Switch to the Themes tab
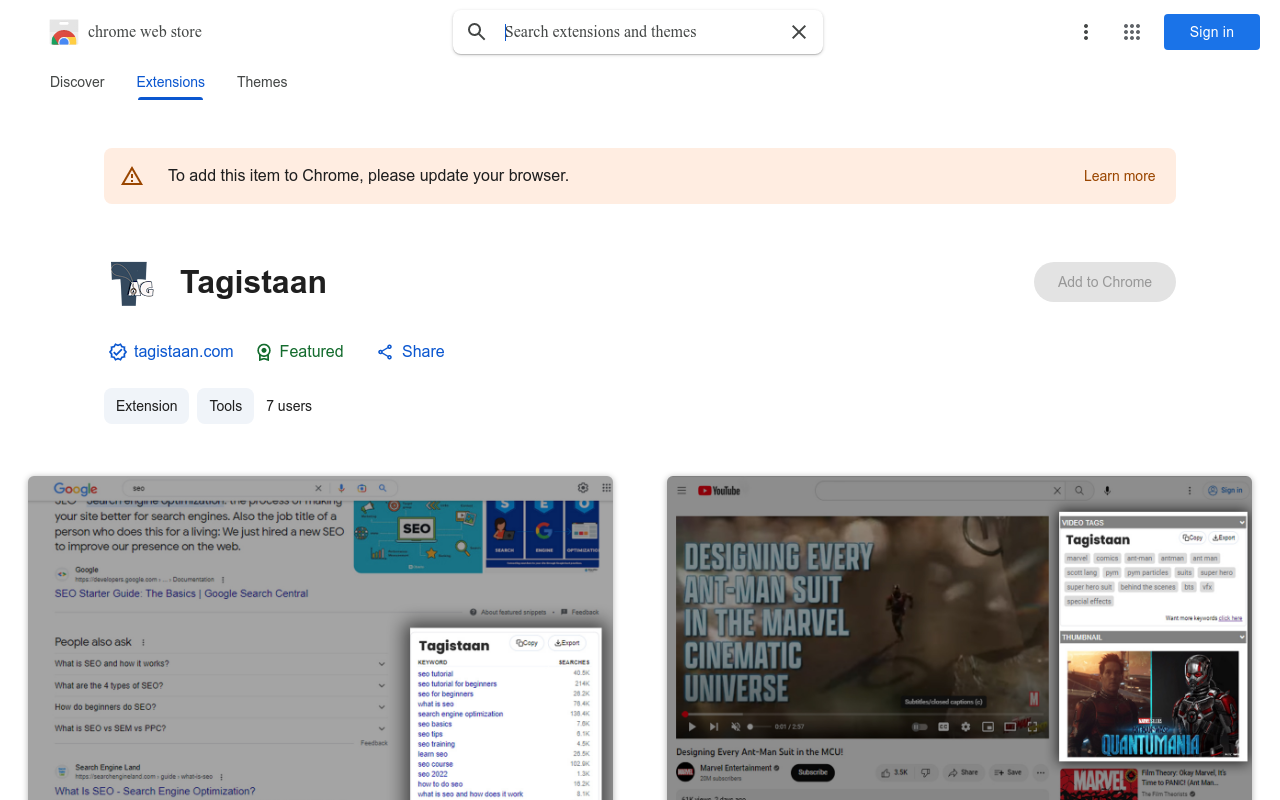The height and width of the screenshot is (800, 1280). click(262, 82)
